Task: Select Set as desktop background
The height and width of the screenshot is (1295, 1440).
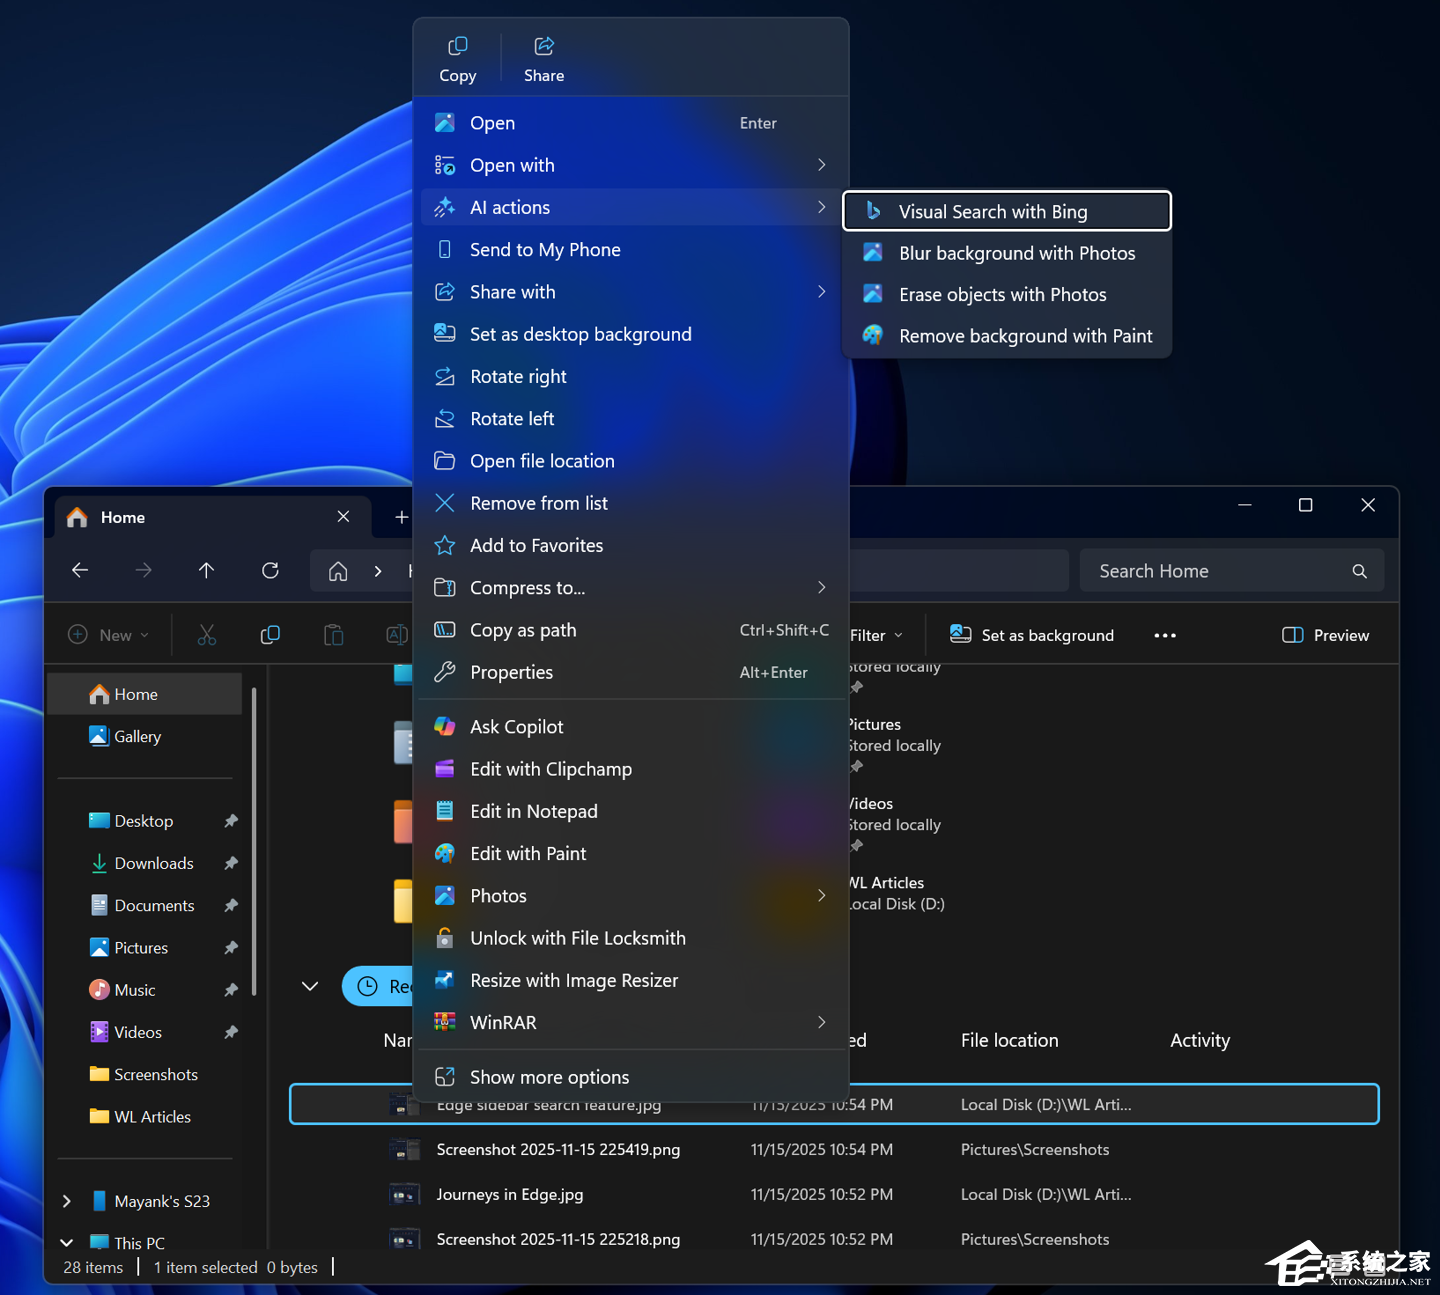Action: [x=631, y=334]
